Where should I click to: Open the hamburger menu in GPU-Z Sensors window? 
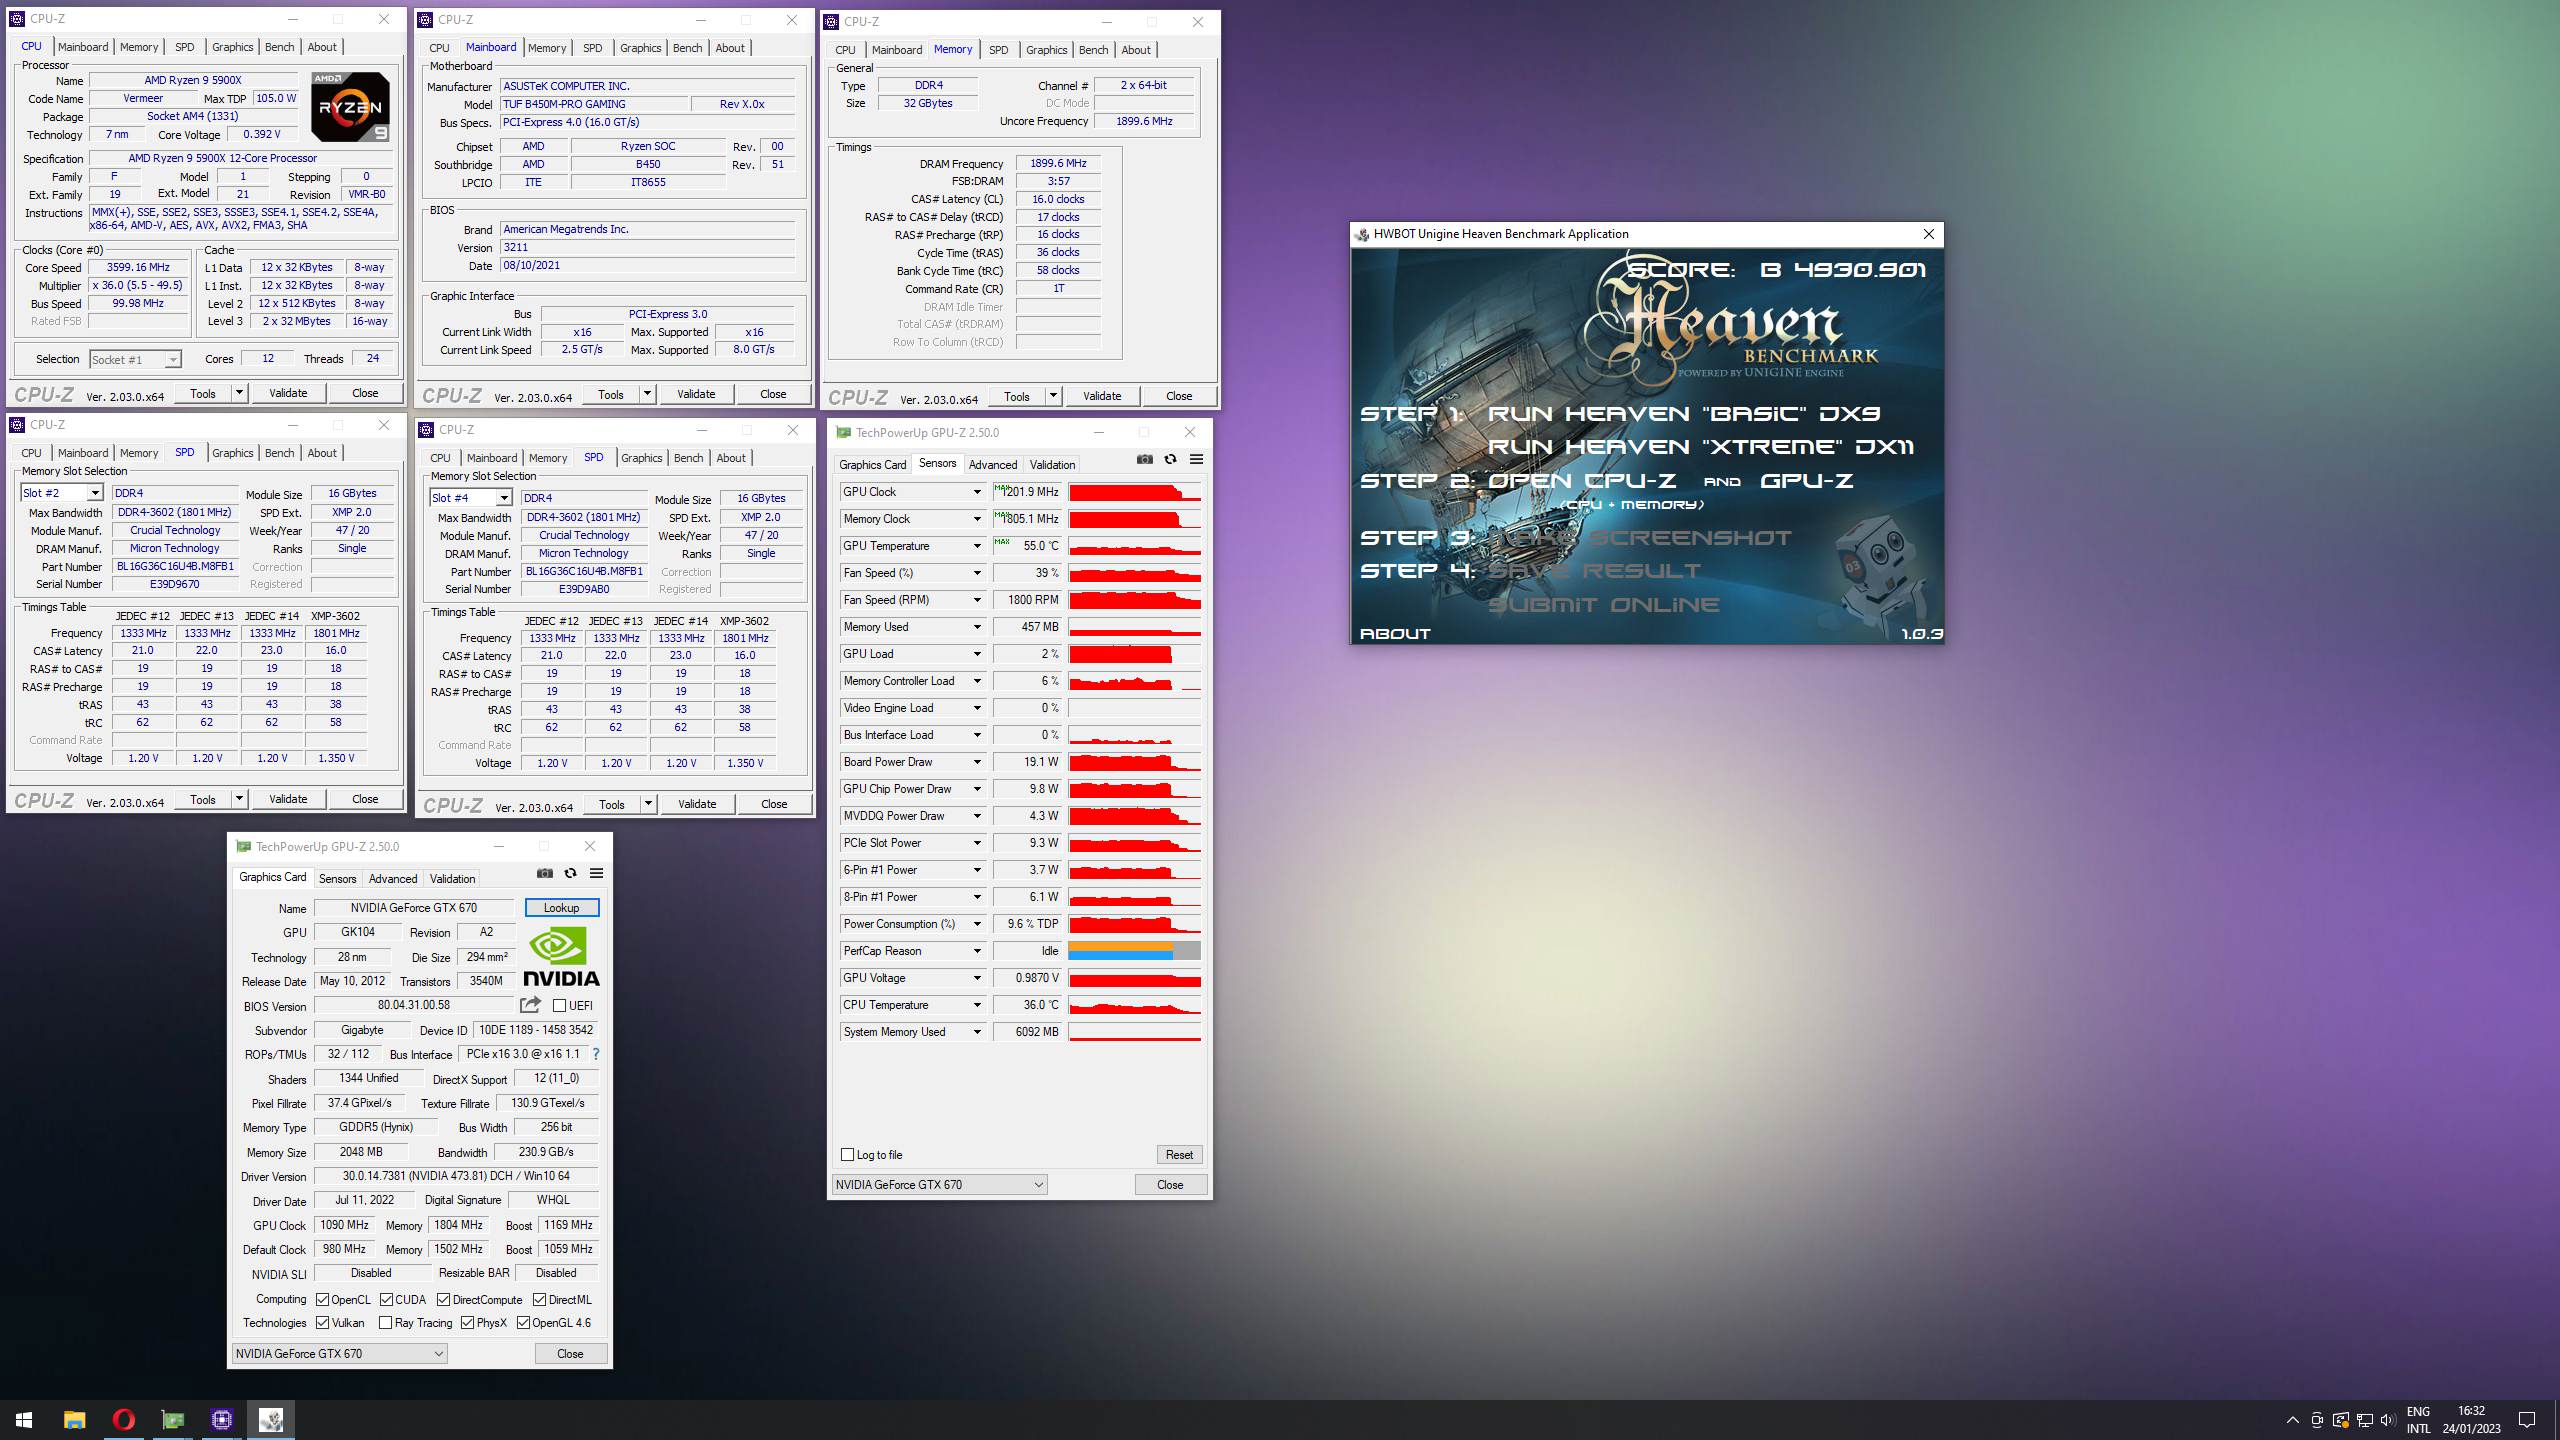pyautogui.click(x=1196, y=459)
